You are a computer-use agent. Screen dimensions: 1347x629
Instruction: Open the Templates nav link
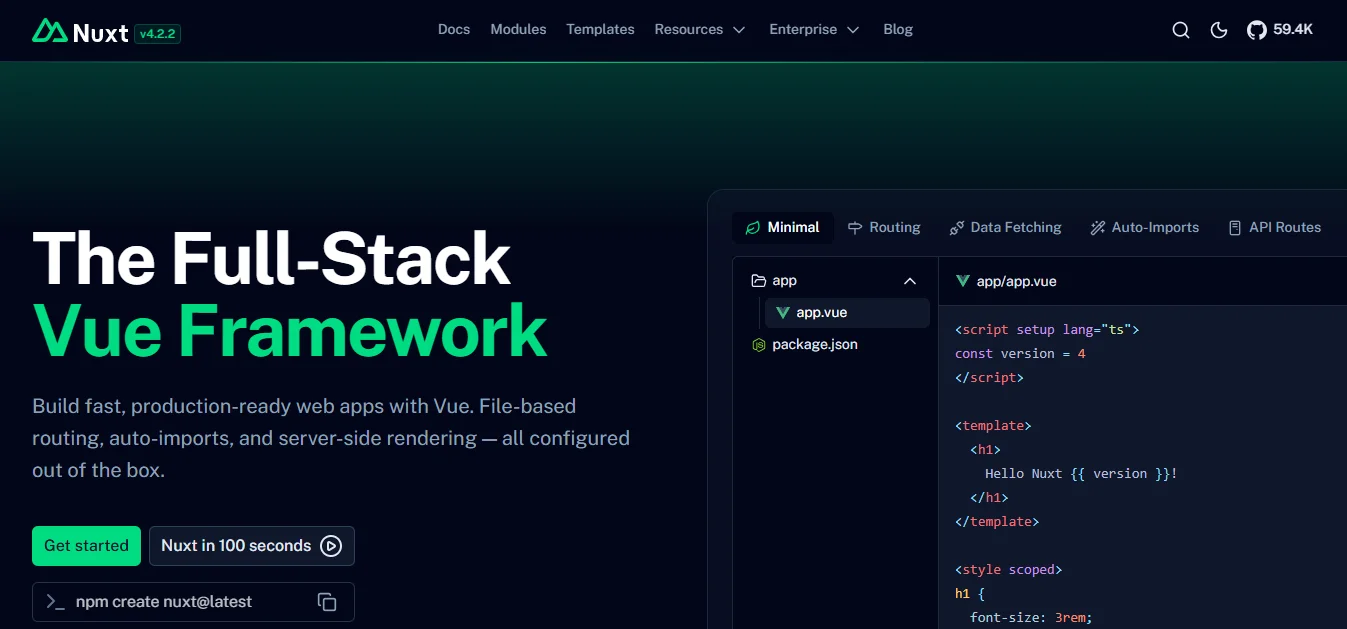click(600, 30)
